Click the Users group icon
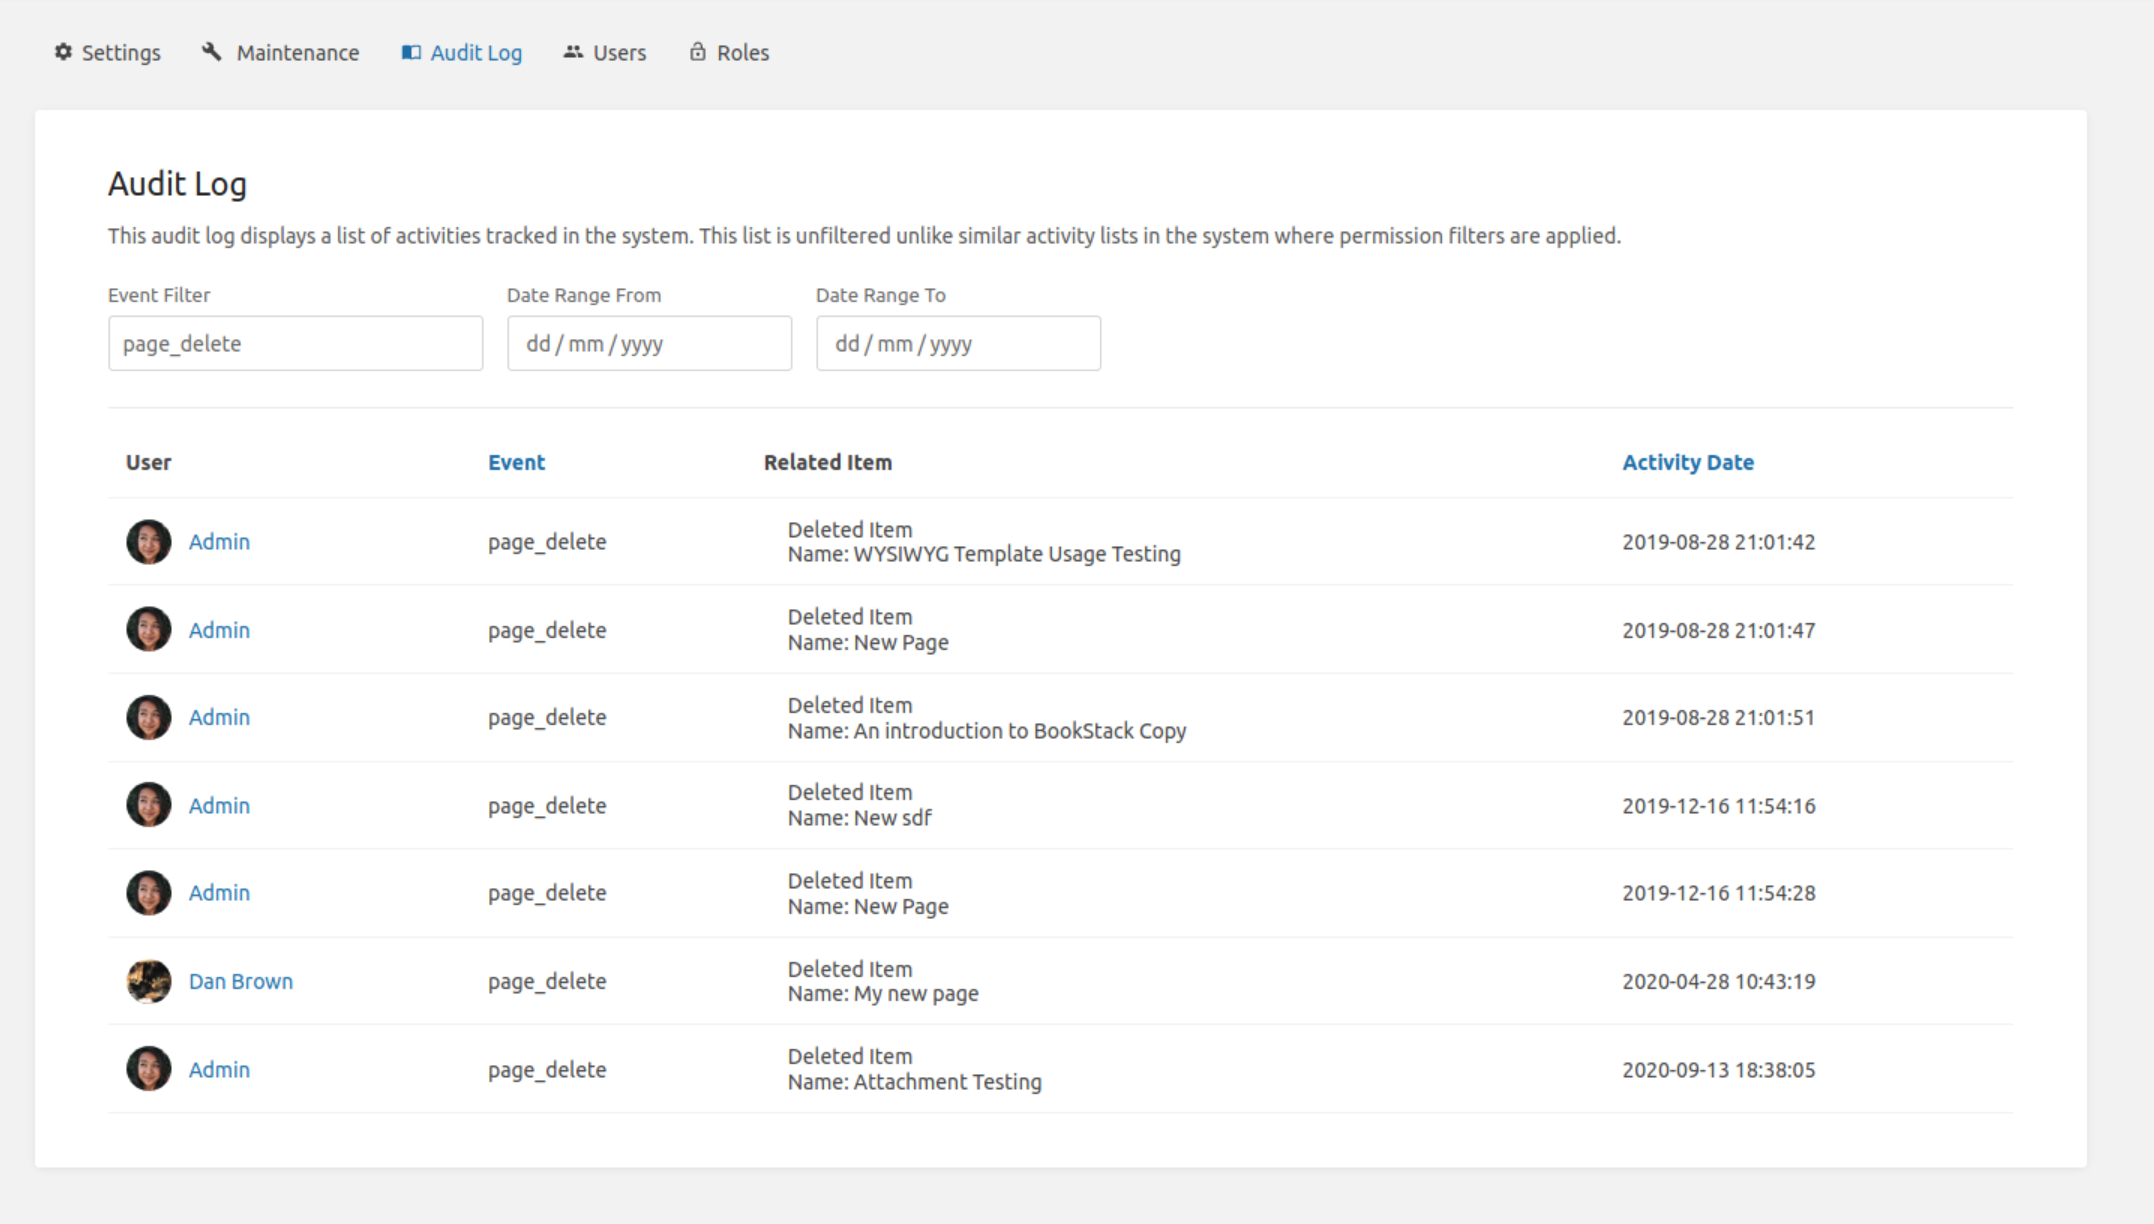 click(x=573, y=52)
